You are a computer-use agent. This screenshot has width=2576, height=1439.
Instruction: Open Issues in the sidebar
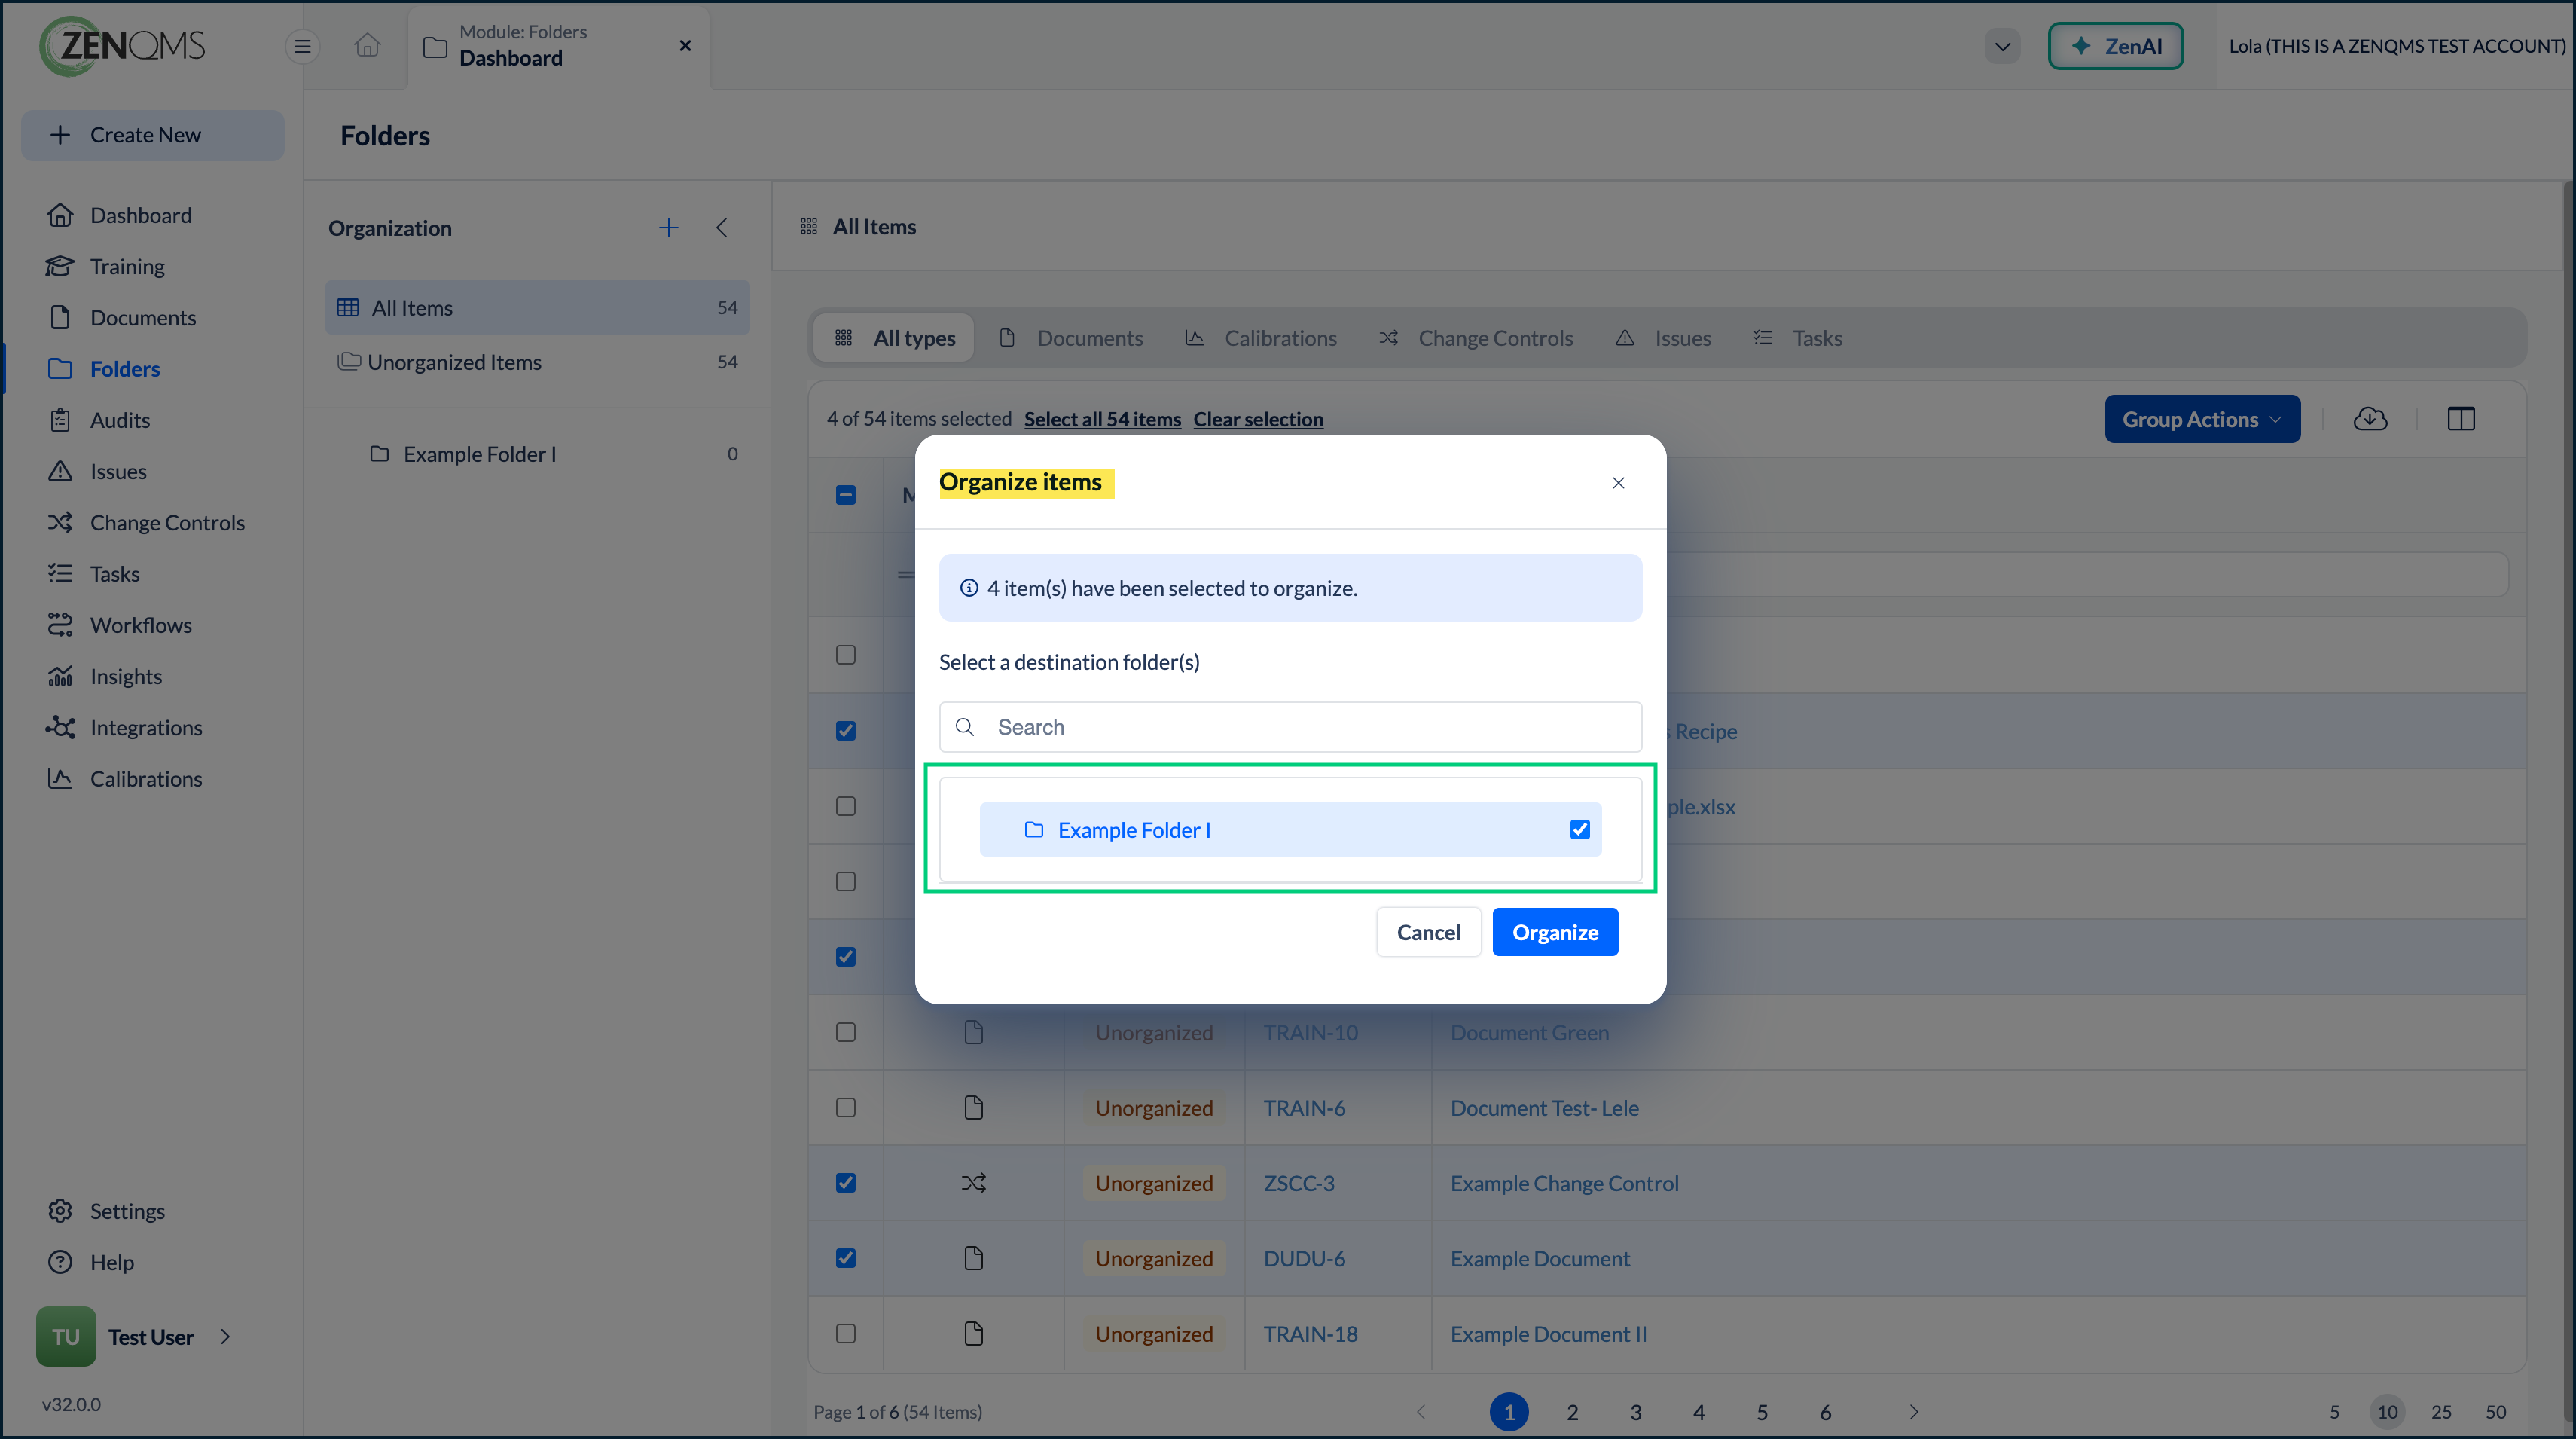tap(118, 471)
